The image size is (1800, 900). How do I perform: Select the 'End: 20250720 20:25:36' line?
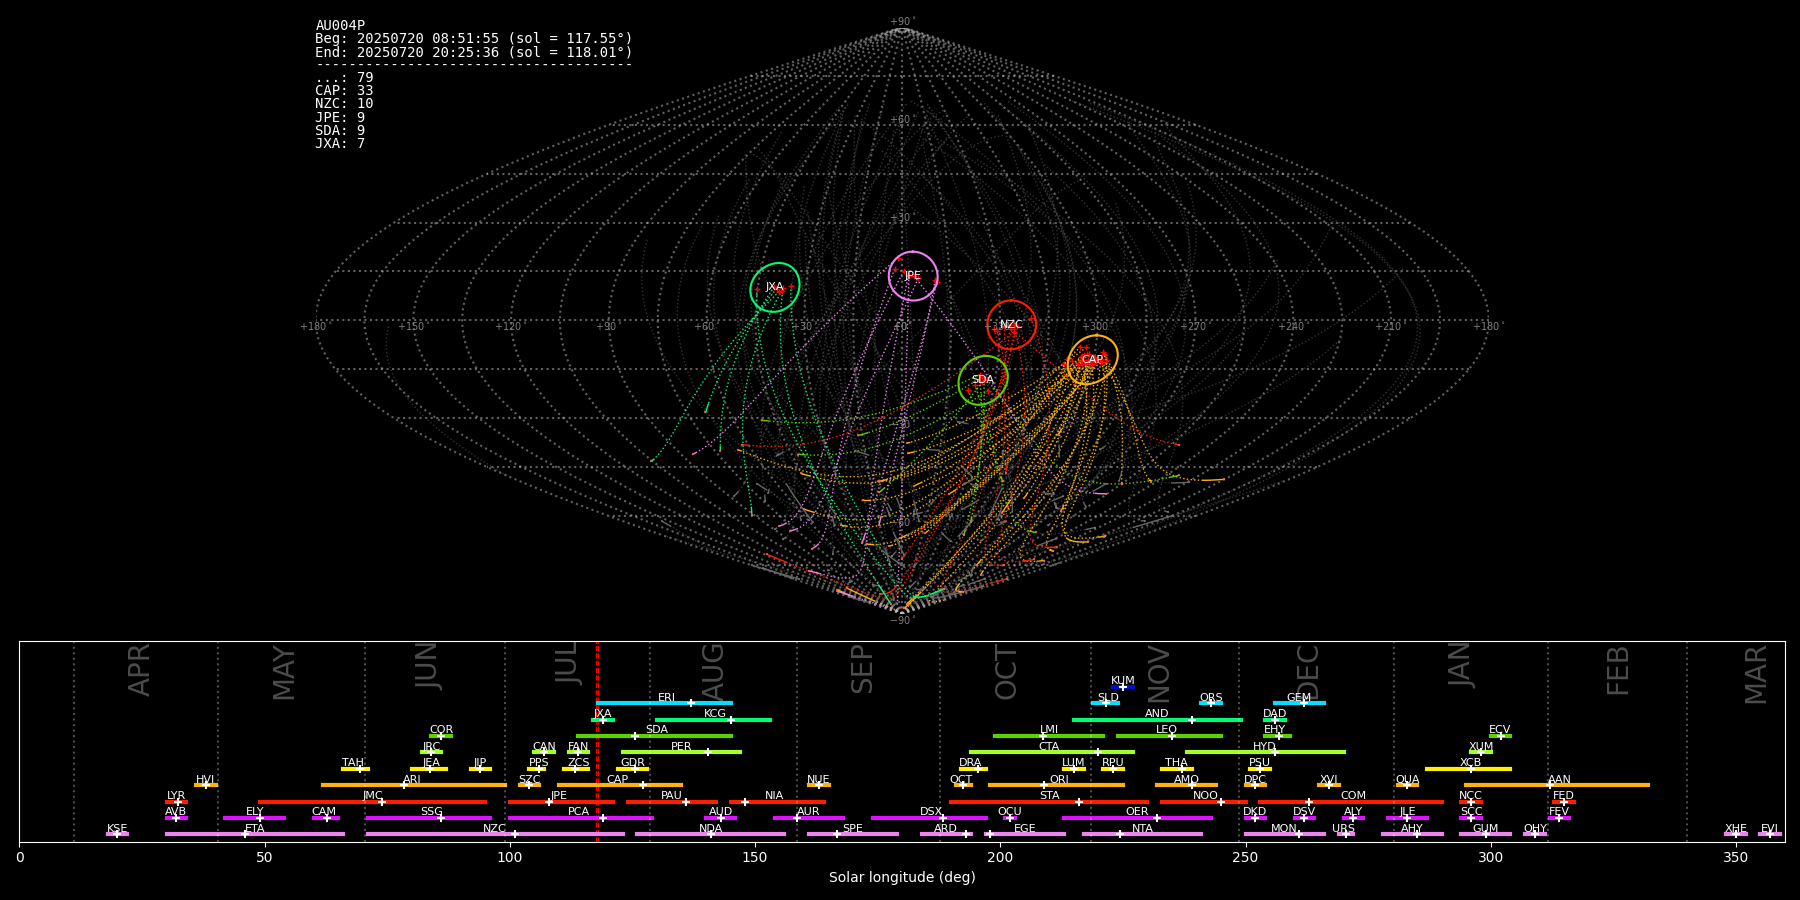(474, 52)
